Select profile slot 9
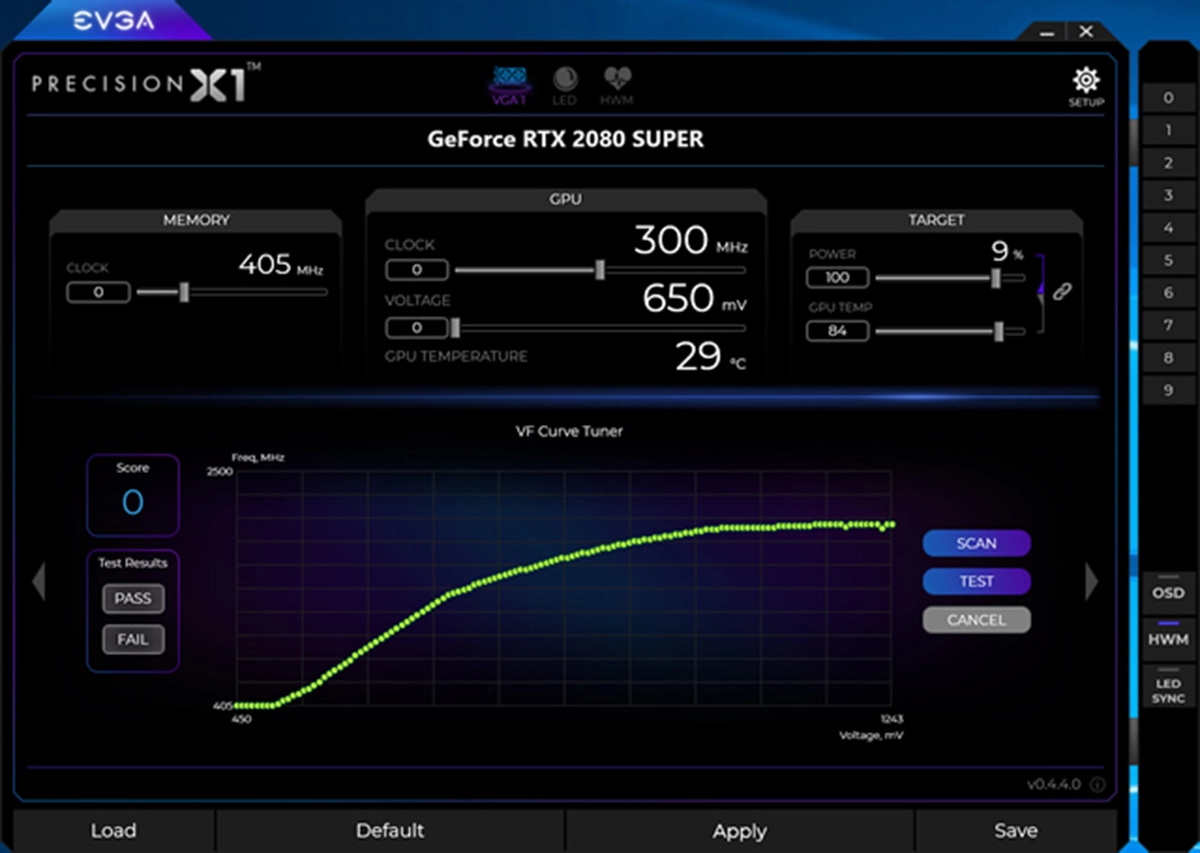The width and height of the screenshot is (1200, 853). (x=1168, y=390)
